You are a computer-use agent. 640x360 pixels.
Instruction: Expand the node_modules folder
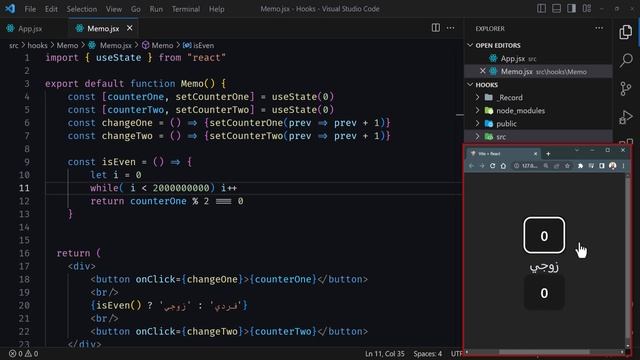point(477,111)
